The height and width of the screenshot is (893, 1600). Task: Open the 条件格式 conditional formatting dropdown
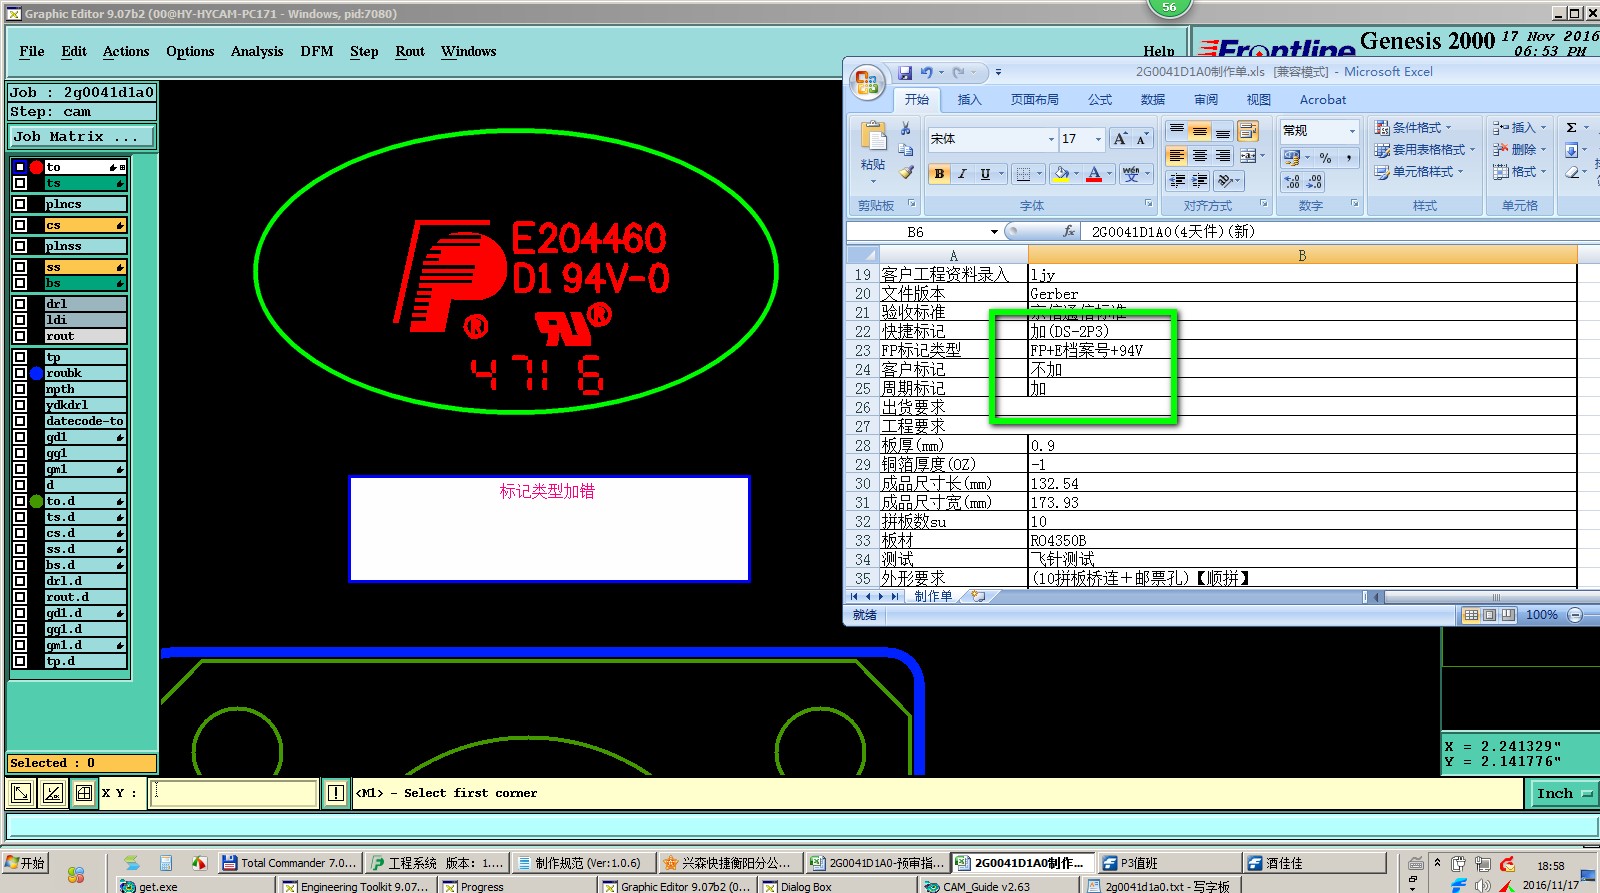1412,128
